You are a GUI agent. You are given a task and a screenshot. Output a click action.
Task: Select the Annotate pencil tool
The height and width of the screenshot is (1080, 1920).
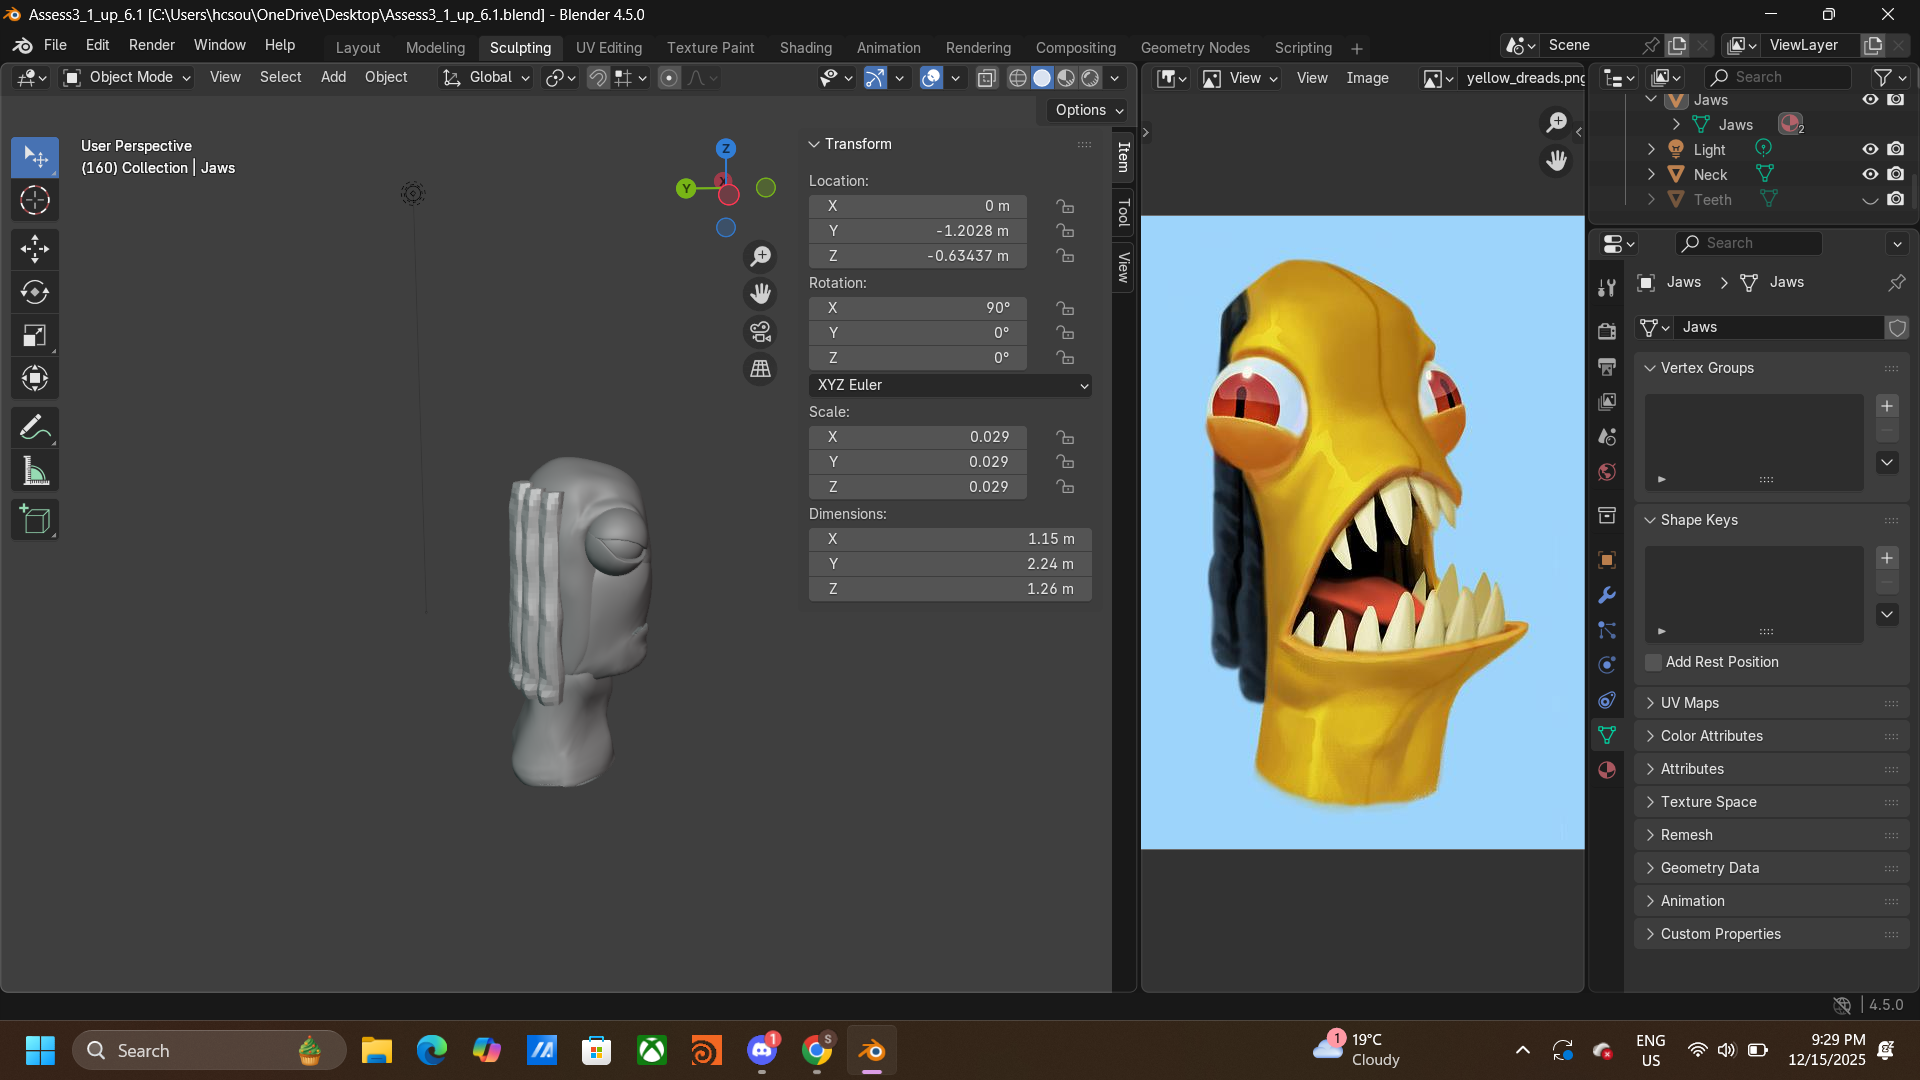pos(35,428)
